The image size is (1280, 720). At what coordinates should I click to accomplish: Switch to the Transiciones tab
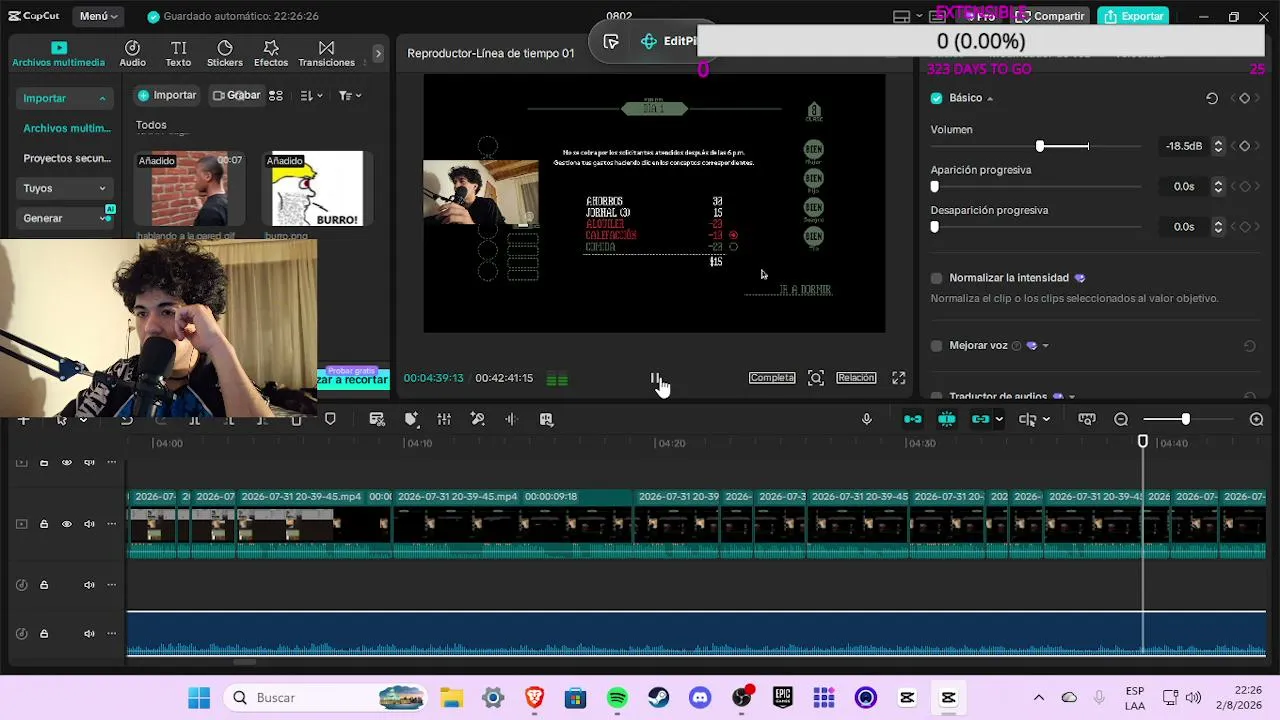point(326,54)
